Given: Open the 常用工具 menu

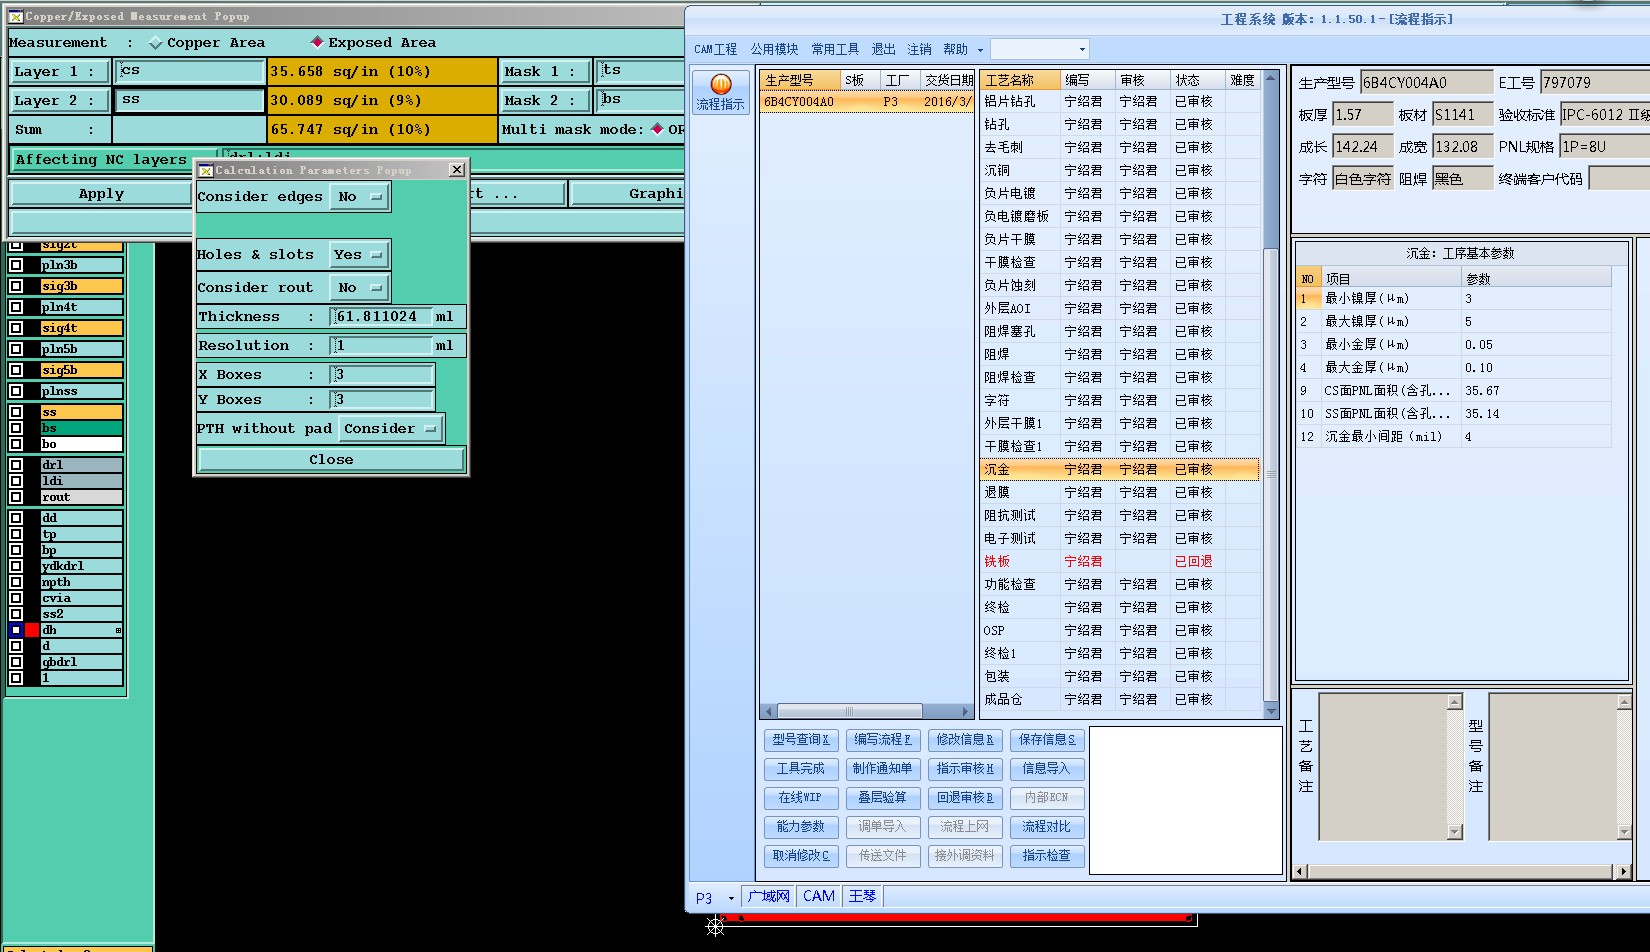Looking at the screenshot, I should click(835, 49).
